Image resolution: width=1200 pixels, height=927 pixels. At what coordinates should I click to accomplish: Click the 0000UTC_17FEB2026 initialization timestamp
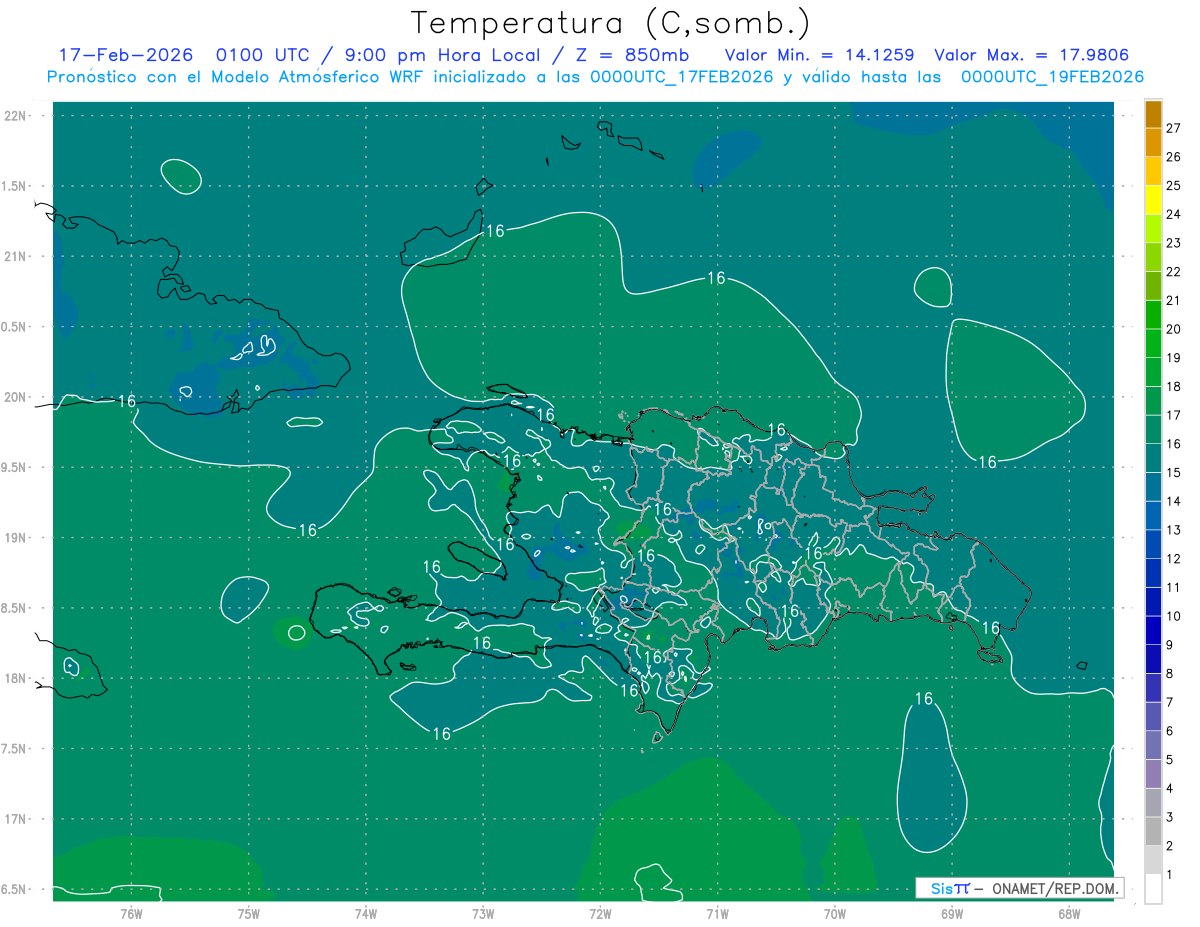682,77
